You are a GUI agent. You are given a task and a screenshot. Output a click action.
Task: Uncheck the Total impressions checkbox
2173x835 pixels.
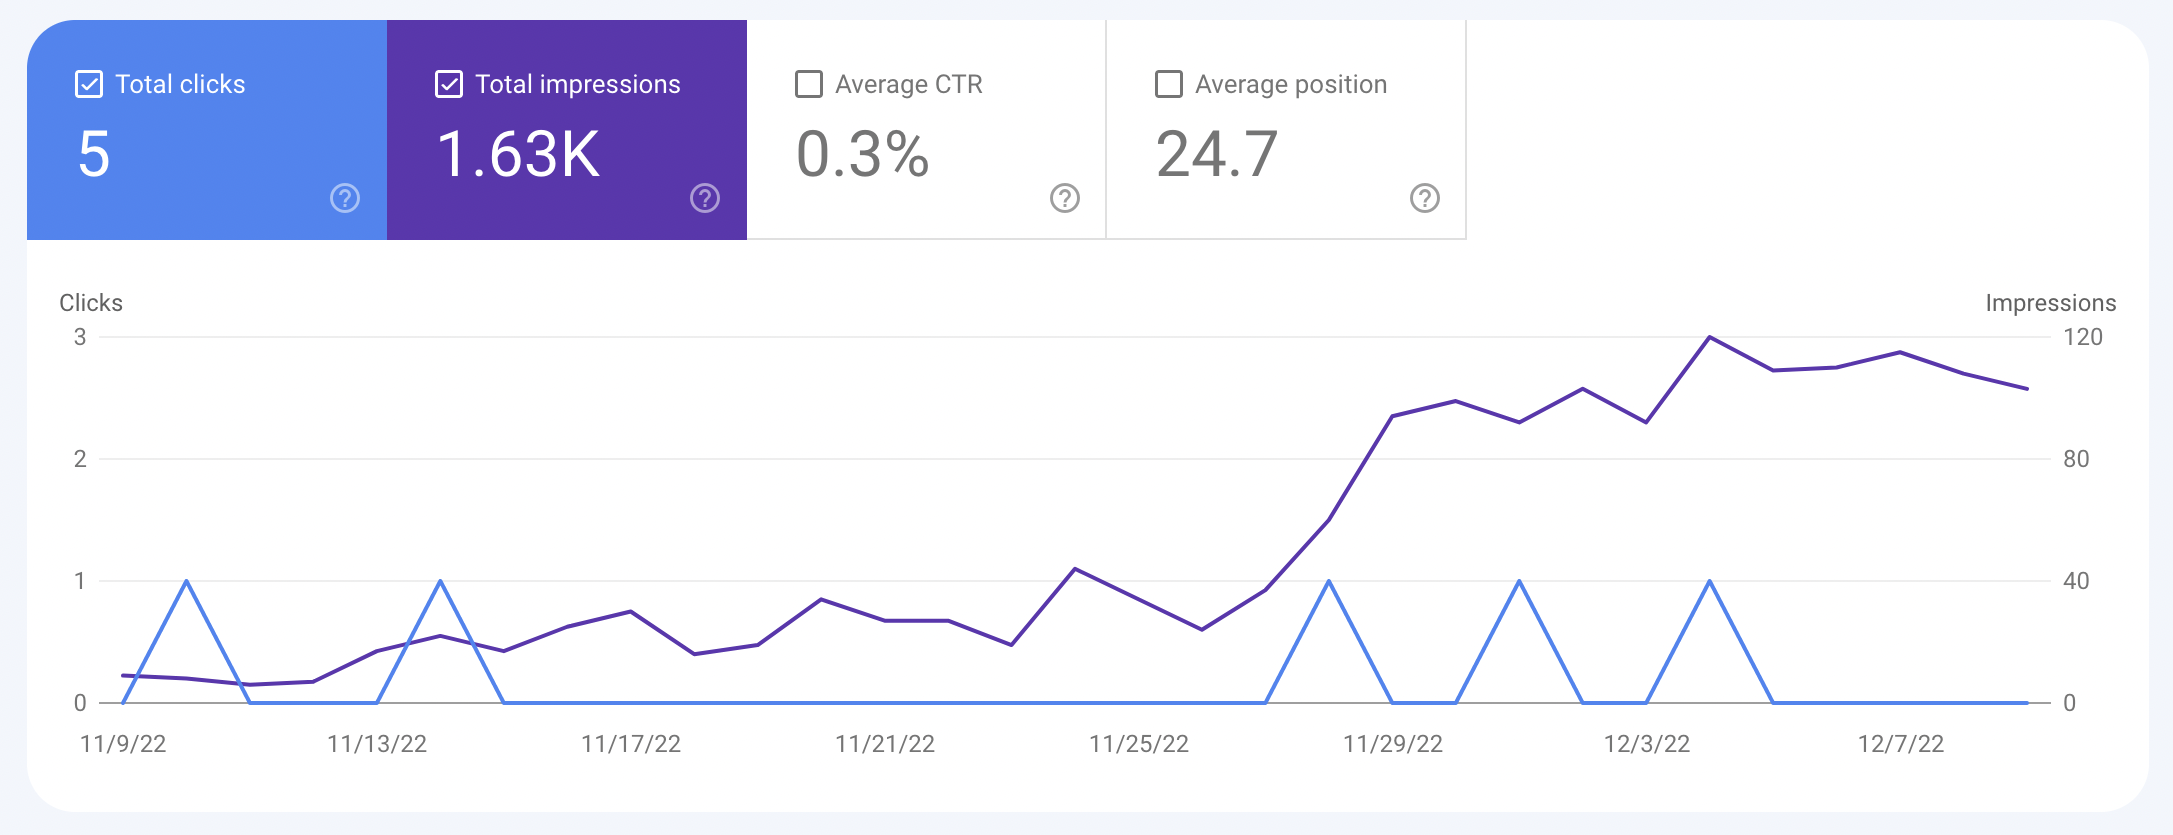pyautogui.click(x=449, y=84)
